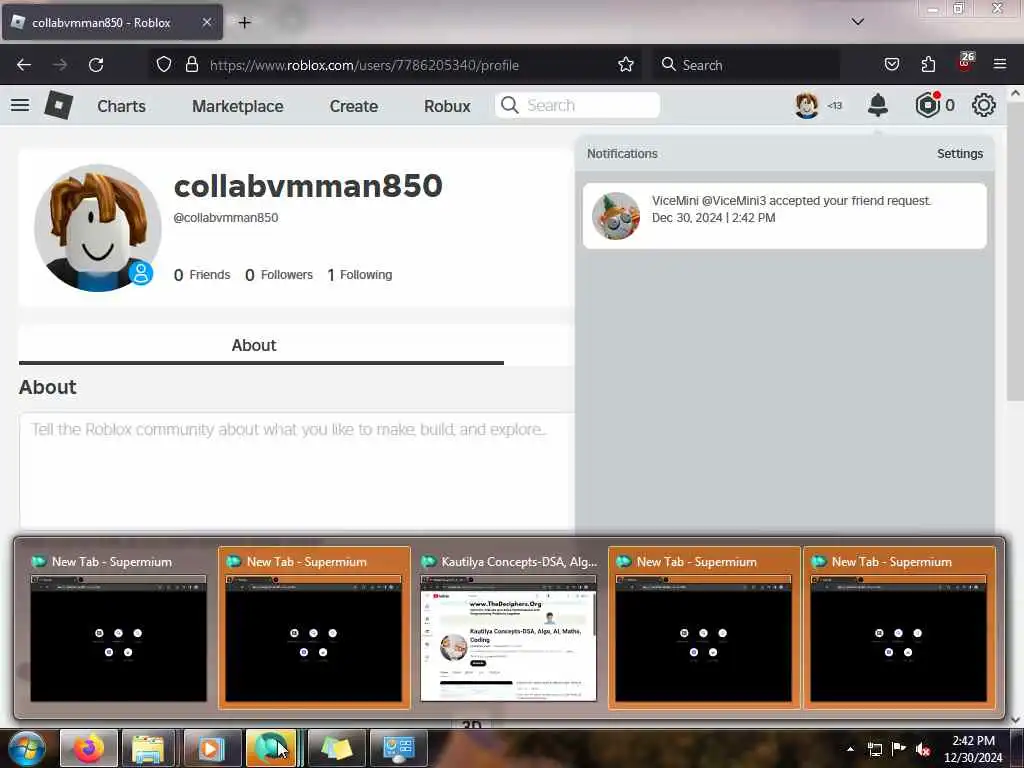Switch to fourth New Tab - Supermium preview
This screenshot has width=1024, height=768.
coord(703,628)
